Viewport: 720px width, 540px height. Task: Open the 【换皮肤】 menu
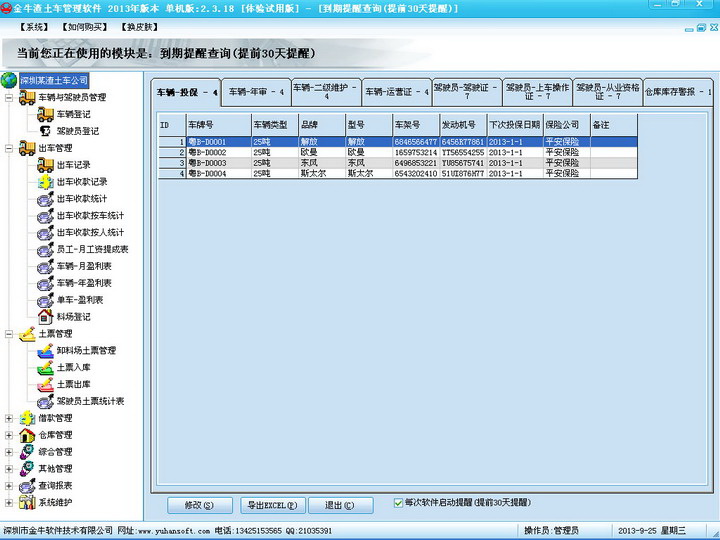click(x=140, y=27)
